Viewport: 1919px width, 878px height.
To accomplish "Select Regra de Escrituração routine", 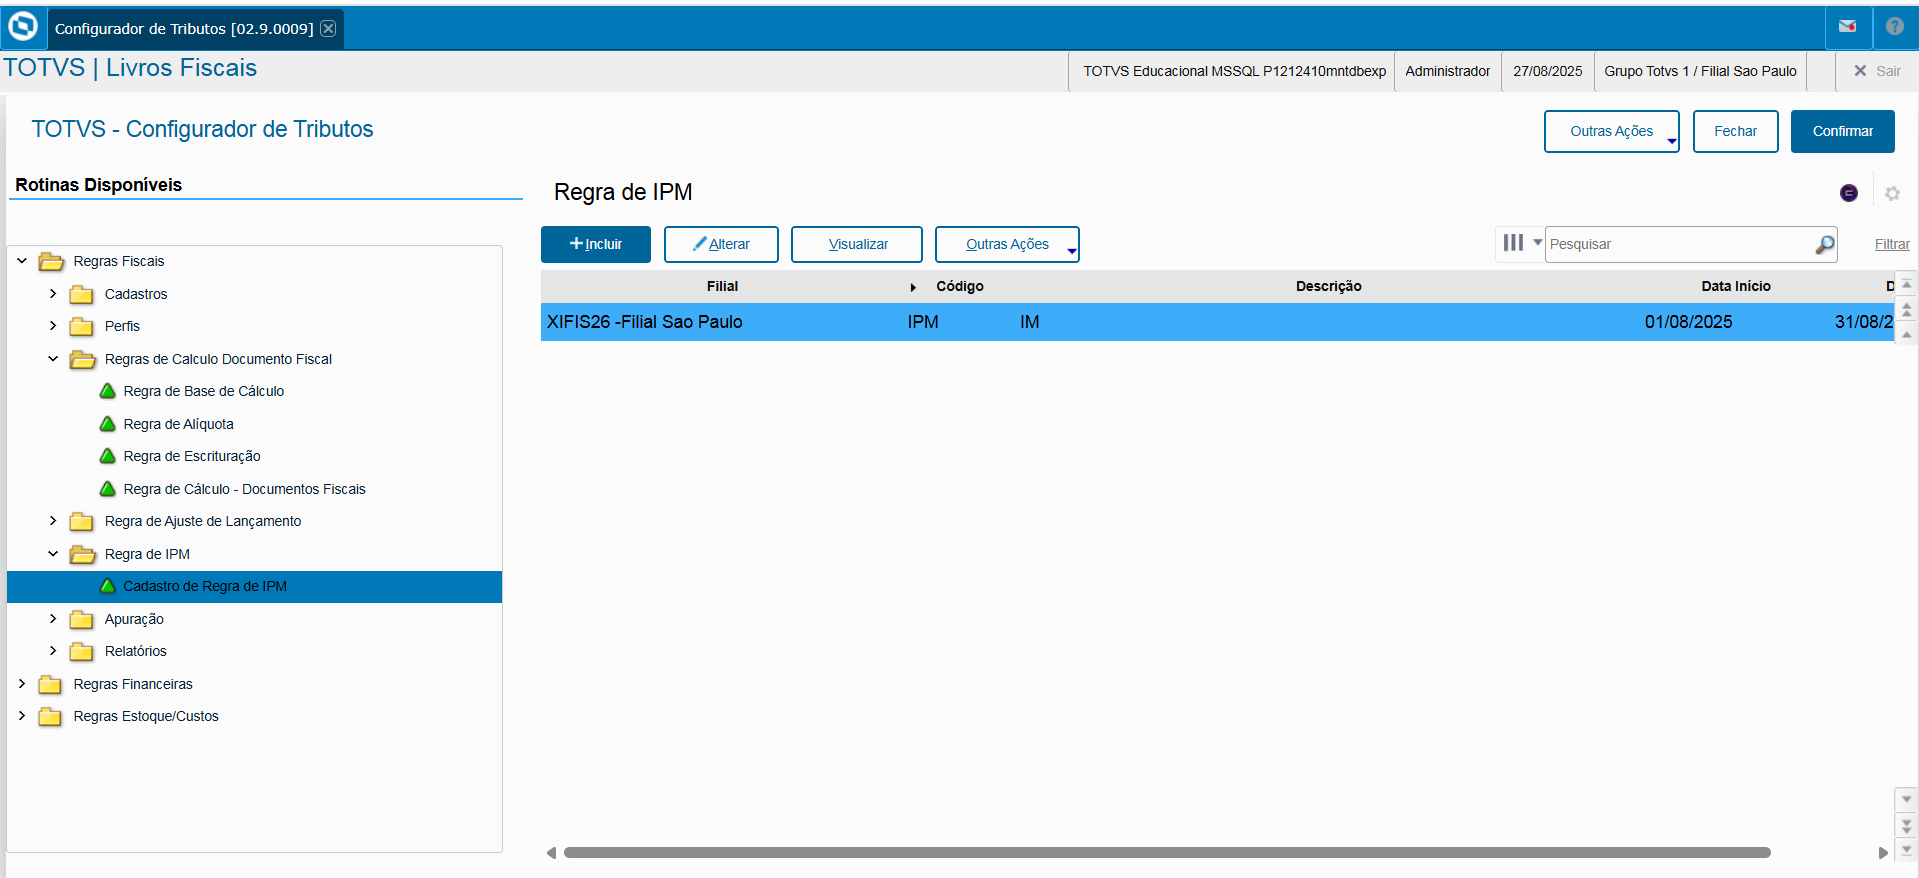I will [192, 456].
